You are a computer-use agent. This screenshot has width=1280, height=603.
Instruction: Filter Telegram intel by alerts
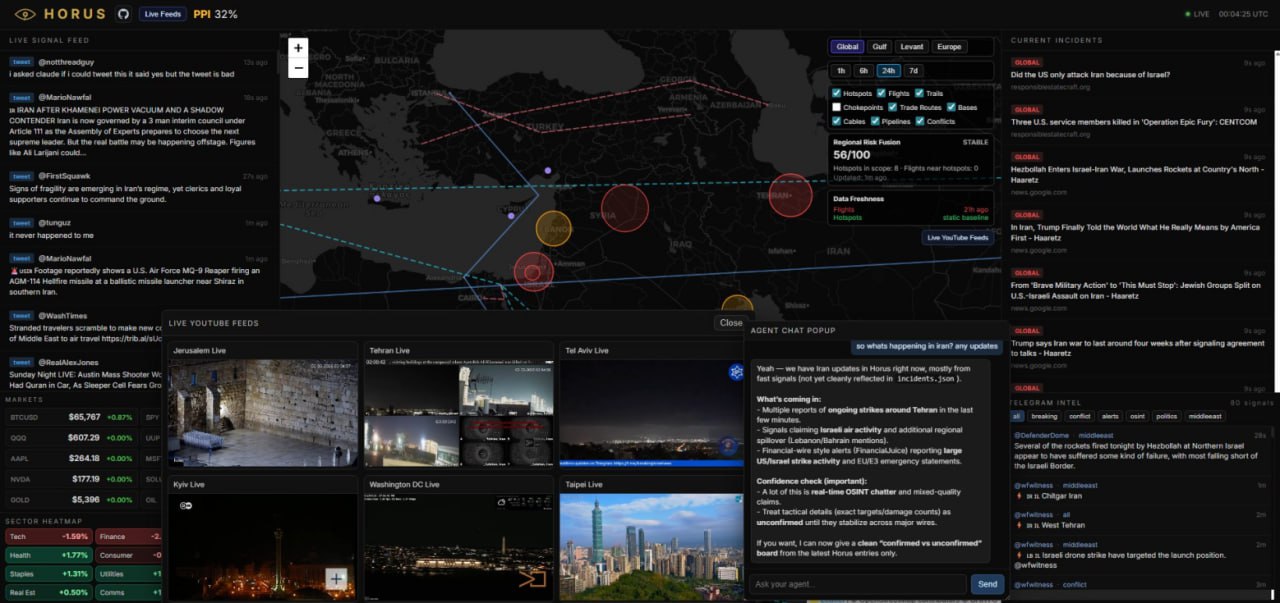(x=1110, y=416)
